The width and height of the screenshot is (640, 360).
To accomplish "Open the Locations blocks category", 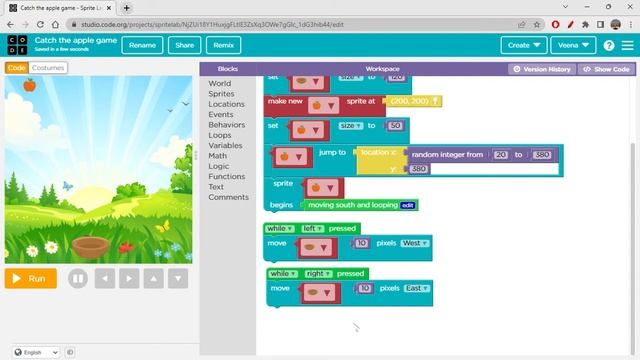I will click(x=227, y=104).
